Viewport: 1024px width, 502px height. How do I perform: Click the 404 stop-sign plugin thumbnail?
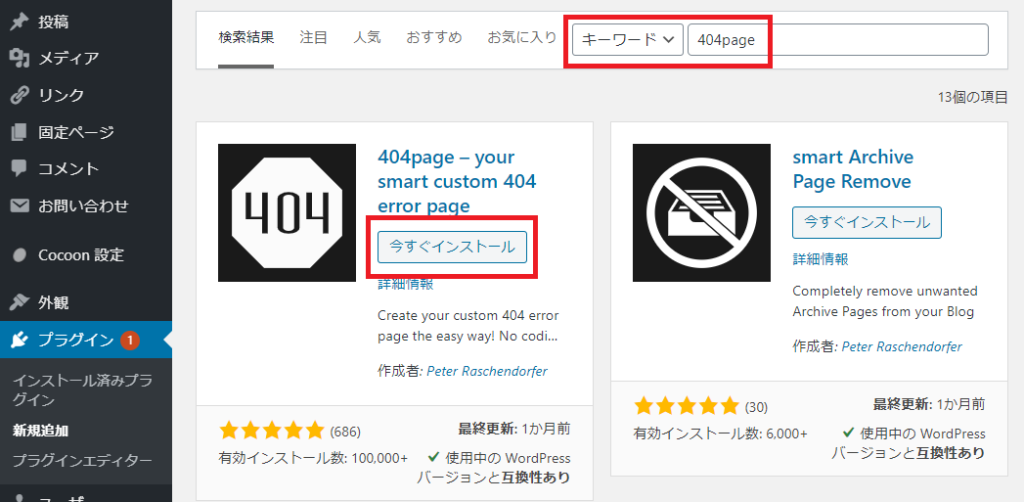287,213
